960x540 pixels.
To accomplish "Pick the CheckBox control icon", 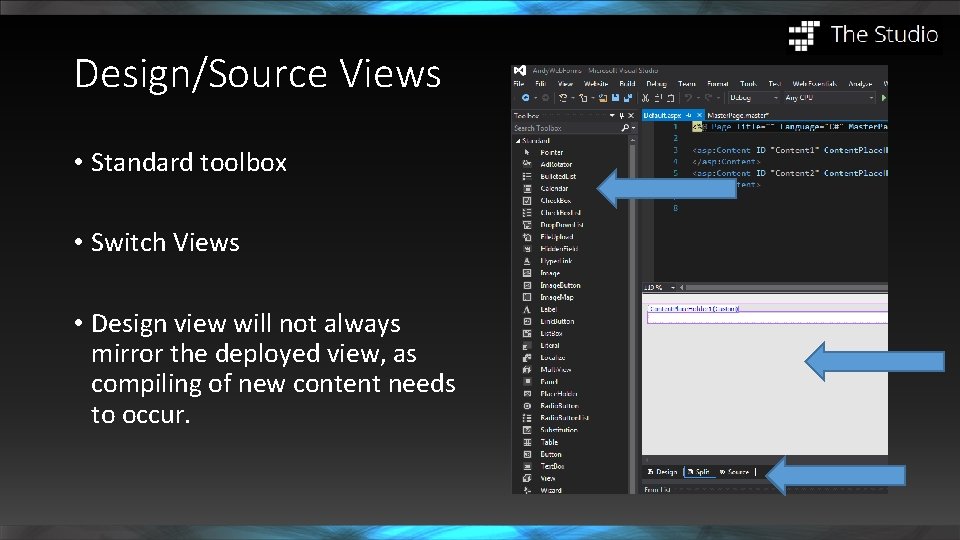I will [527, 201].
